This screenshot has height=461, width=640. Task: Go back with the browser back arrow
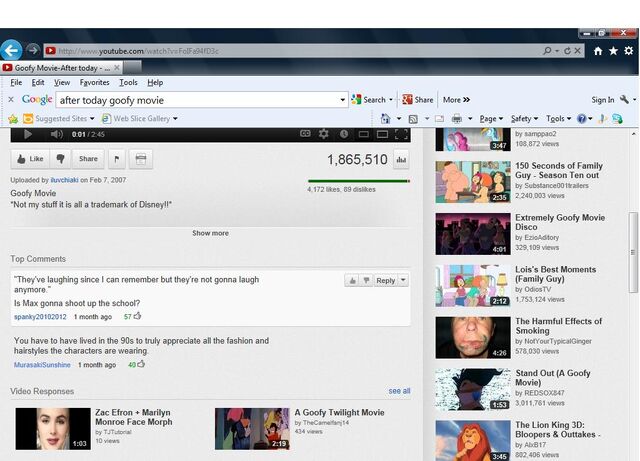coord(11,51)
